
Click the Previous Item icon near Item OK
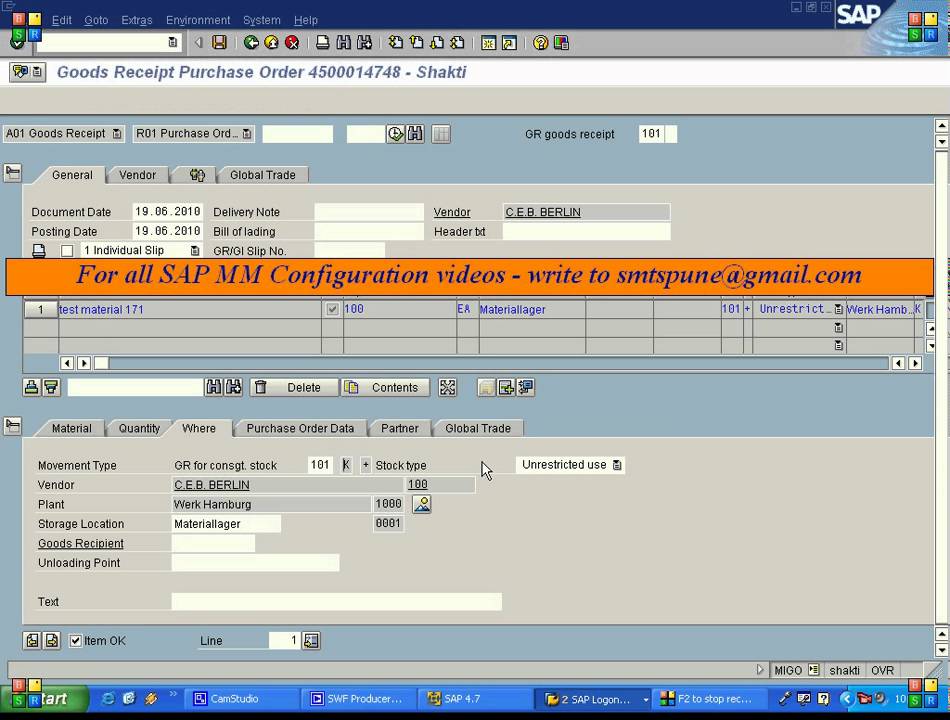pyautogui.click(x=32, y=640)
